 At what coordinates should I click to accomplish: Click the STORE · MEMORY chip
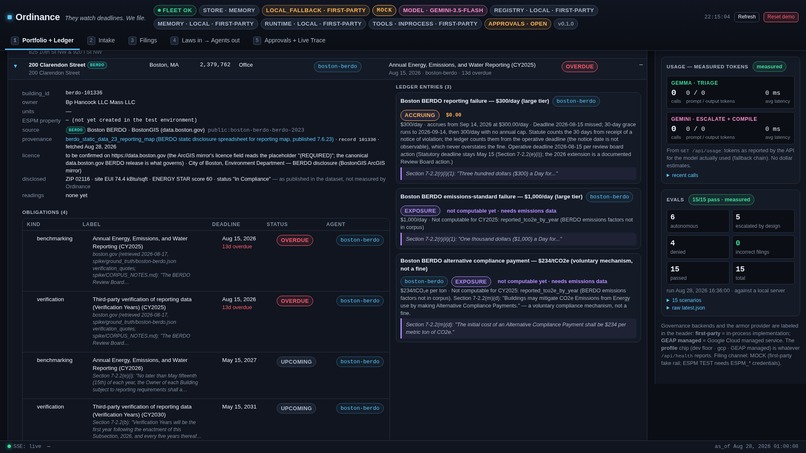[x=229, y=10]
